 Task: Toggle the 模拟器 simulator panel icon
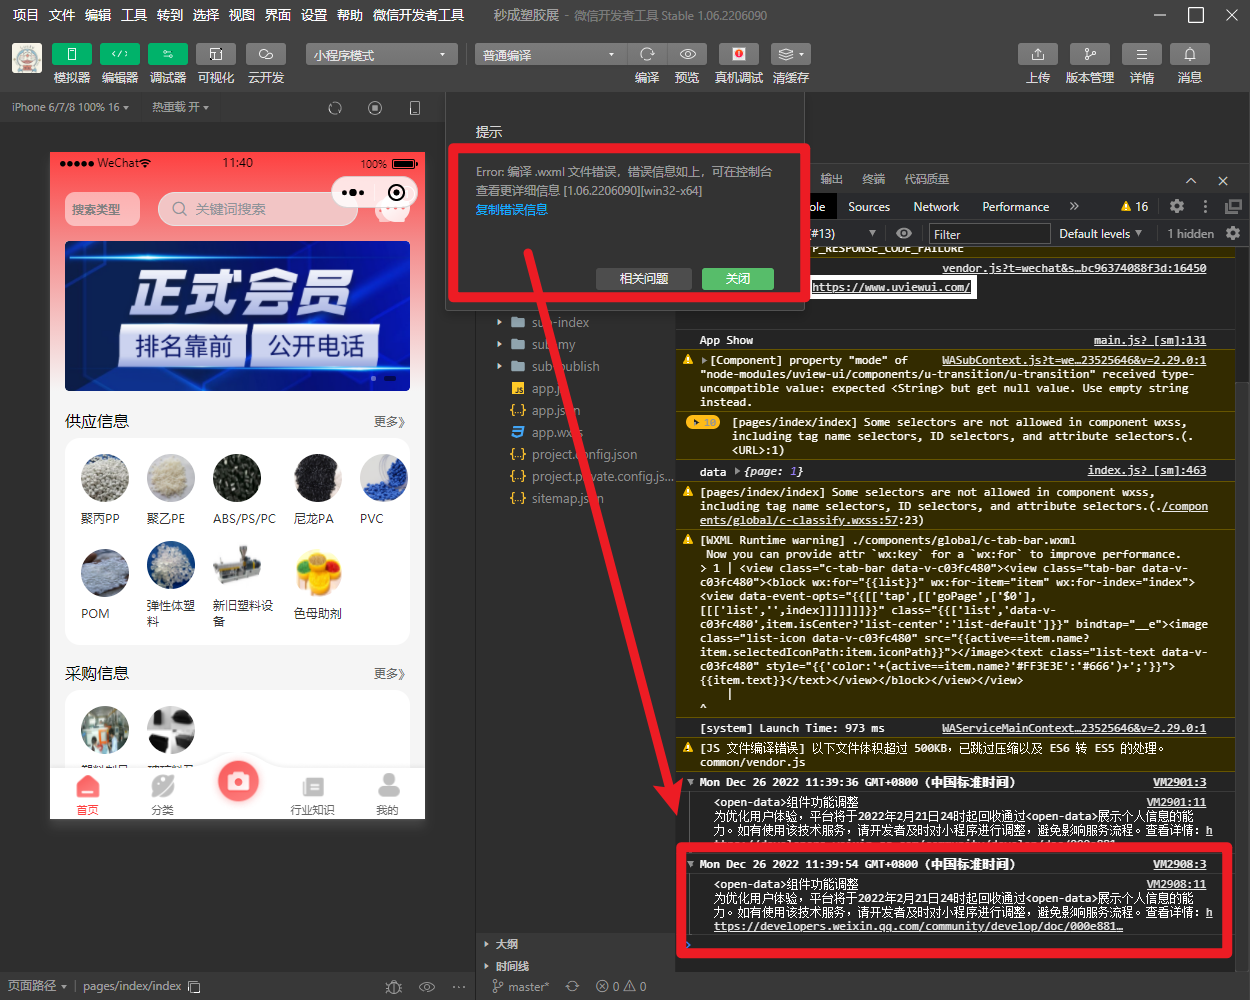click(x=72, y=54)
